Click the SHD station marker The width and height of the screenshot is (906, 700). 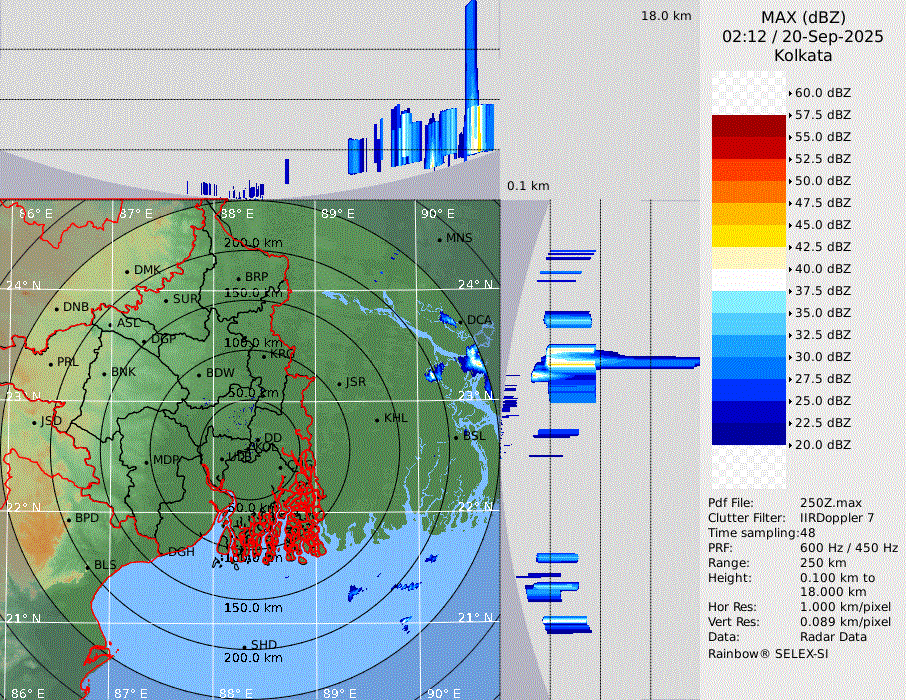[x=244, y=646]
